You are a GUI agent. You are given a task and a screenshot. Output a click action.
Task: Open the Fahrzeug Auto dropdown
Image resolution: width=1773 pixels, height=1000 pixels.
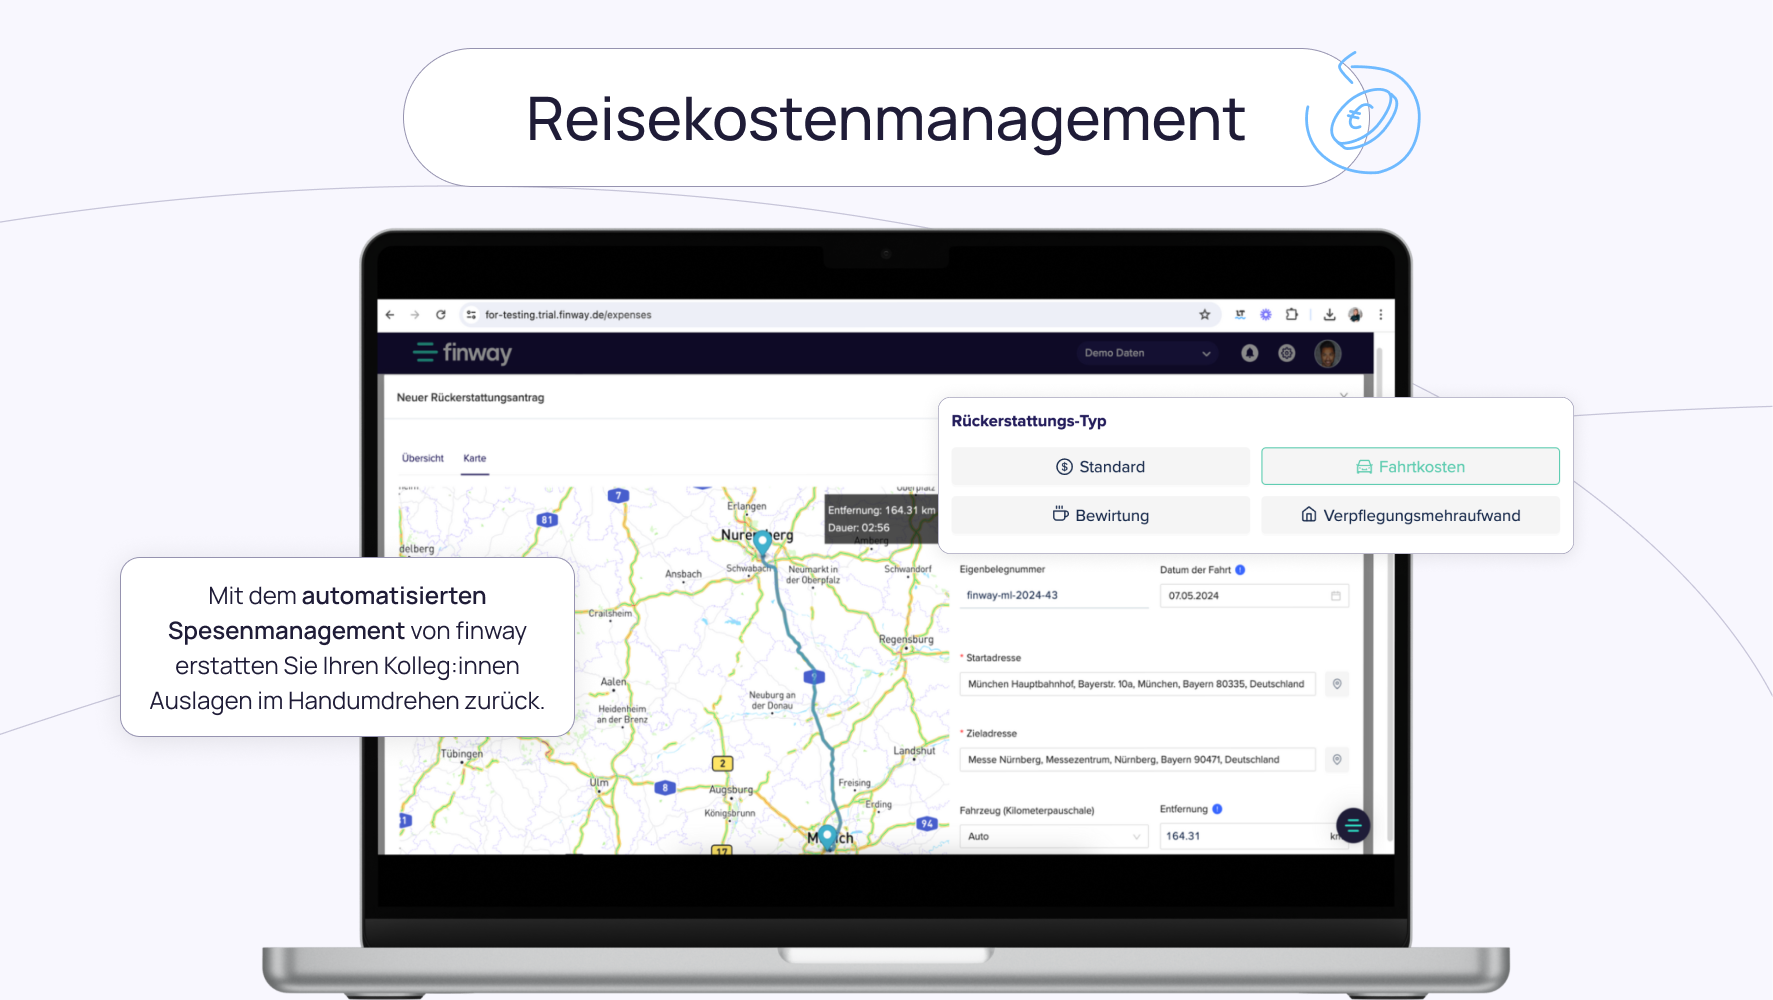click(1054, 836)
